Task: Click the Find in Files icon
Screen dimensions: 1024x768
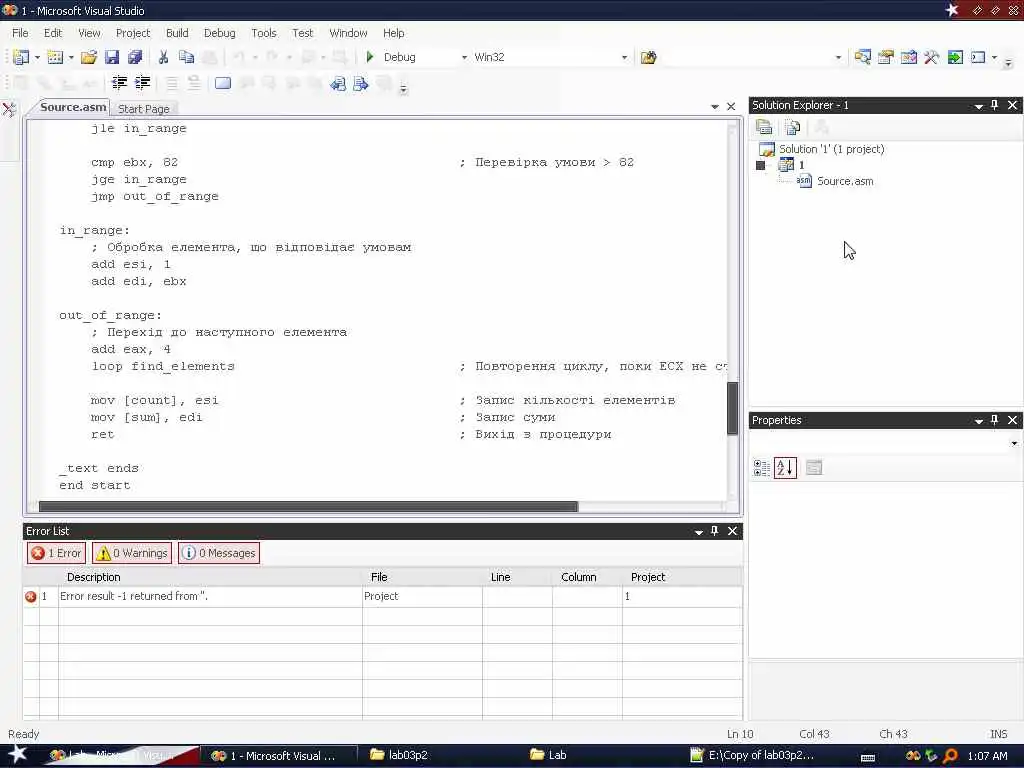Action: tap(648, 57)
